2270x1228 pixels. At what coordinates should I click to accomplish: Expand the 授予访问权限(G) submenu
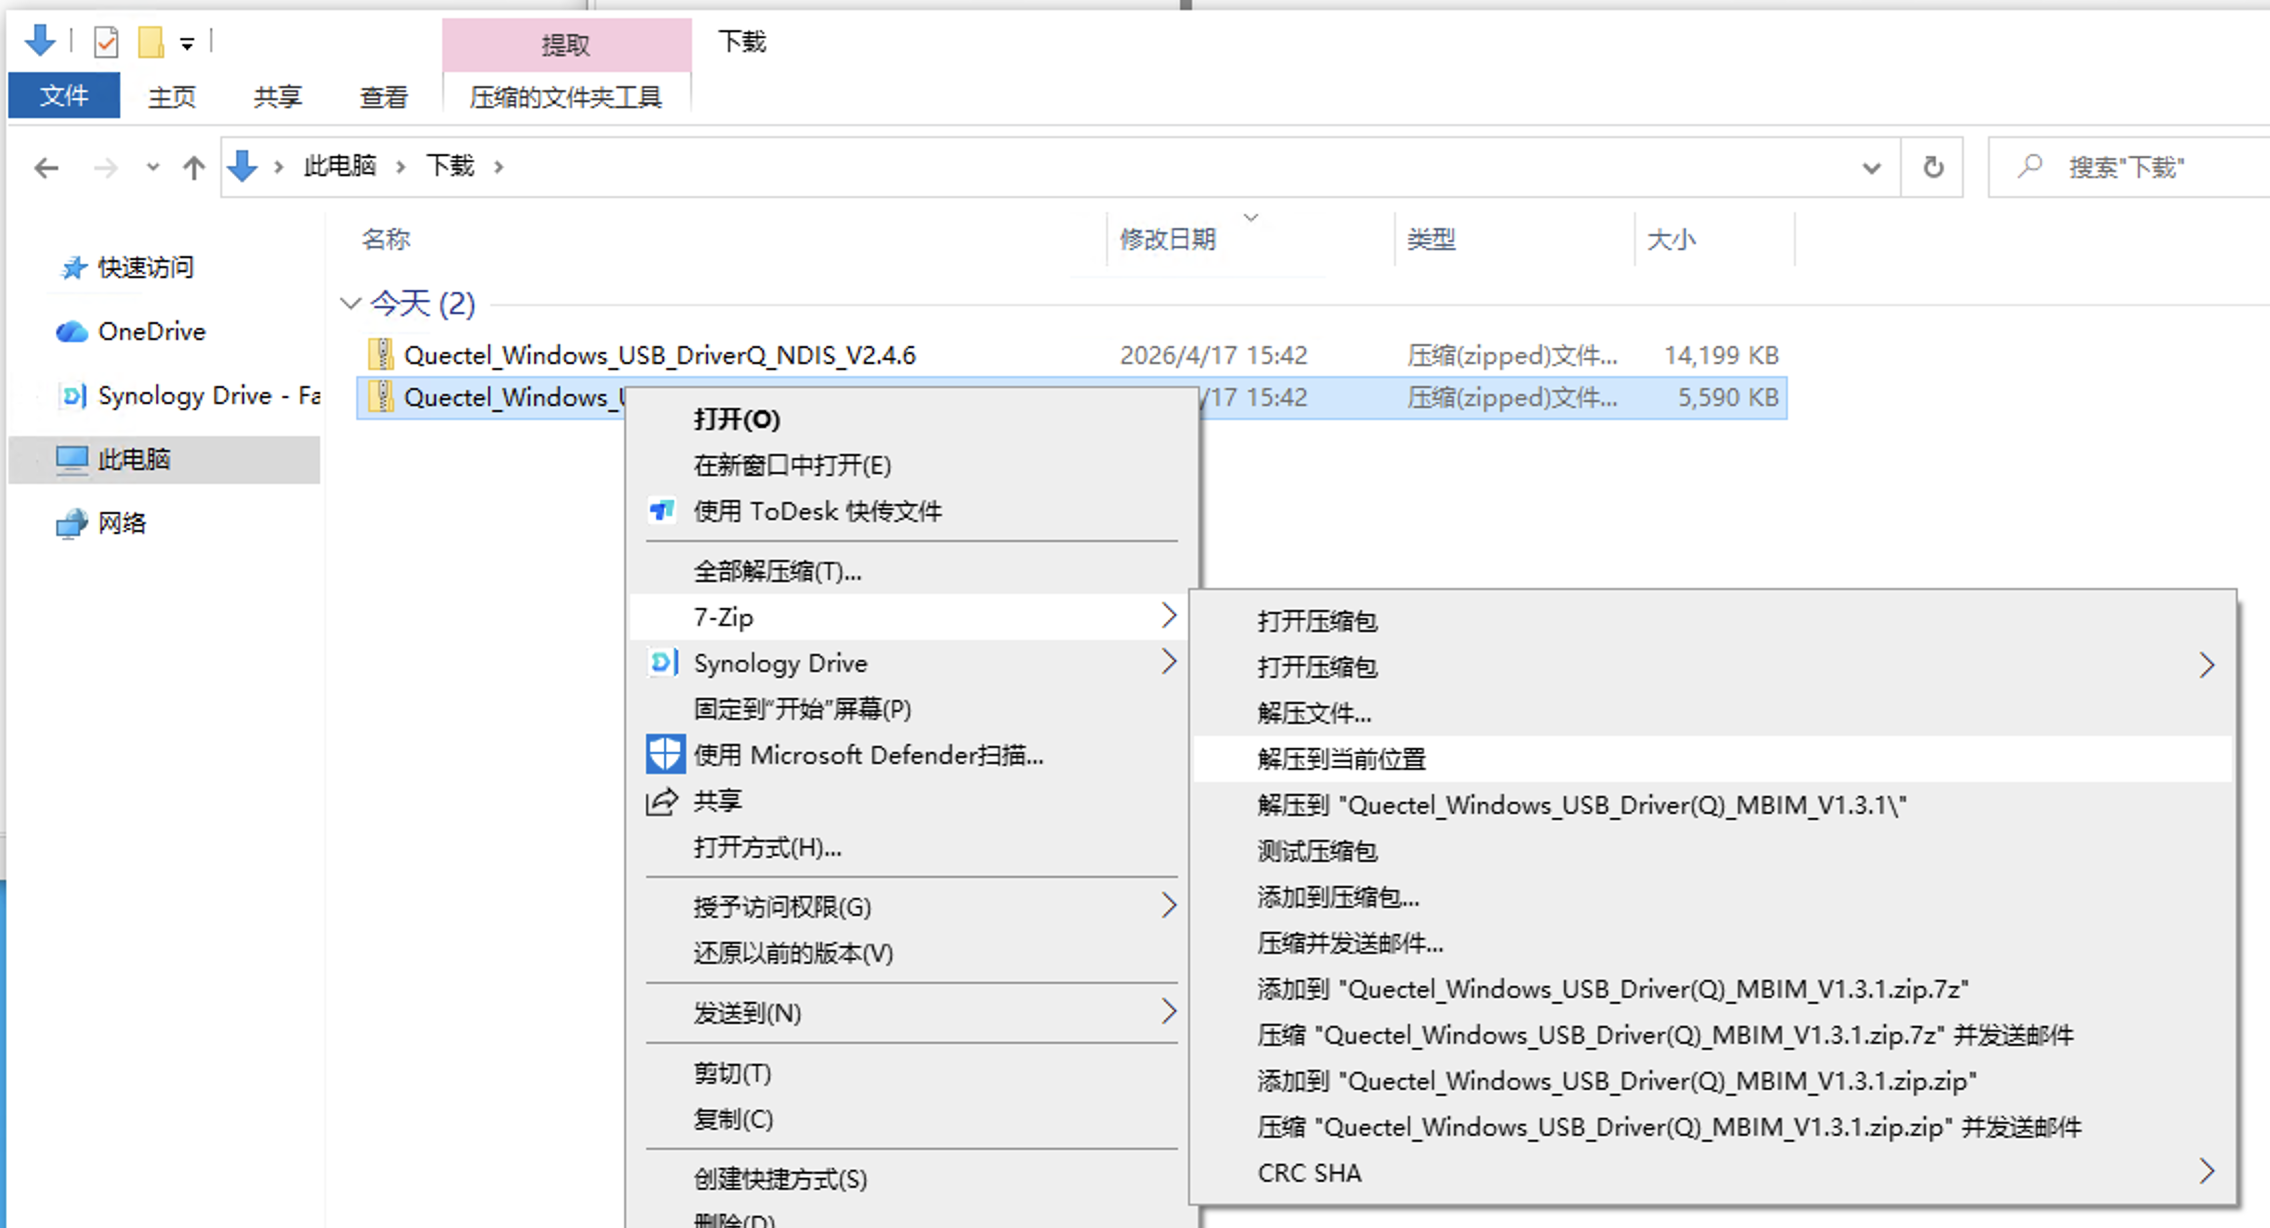tap(1168, 906)
